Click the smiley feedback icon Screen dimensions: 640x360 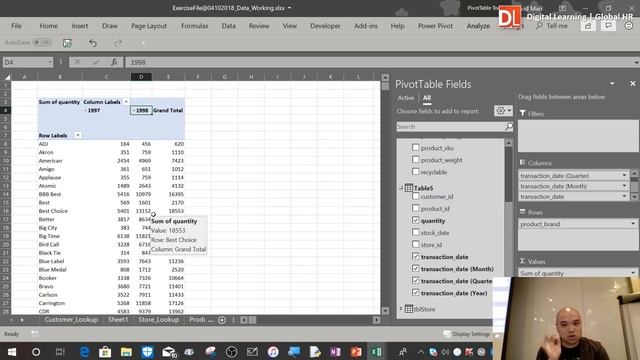(x=629, y=26)
